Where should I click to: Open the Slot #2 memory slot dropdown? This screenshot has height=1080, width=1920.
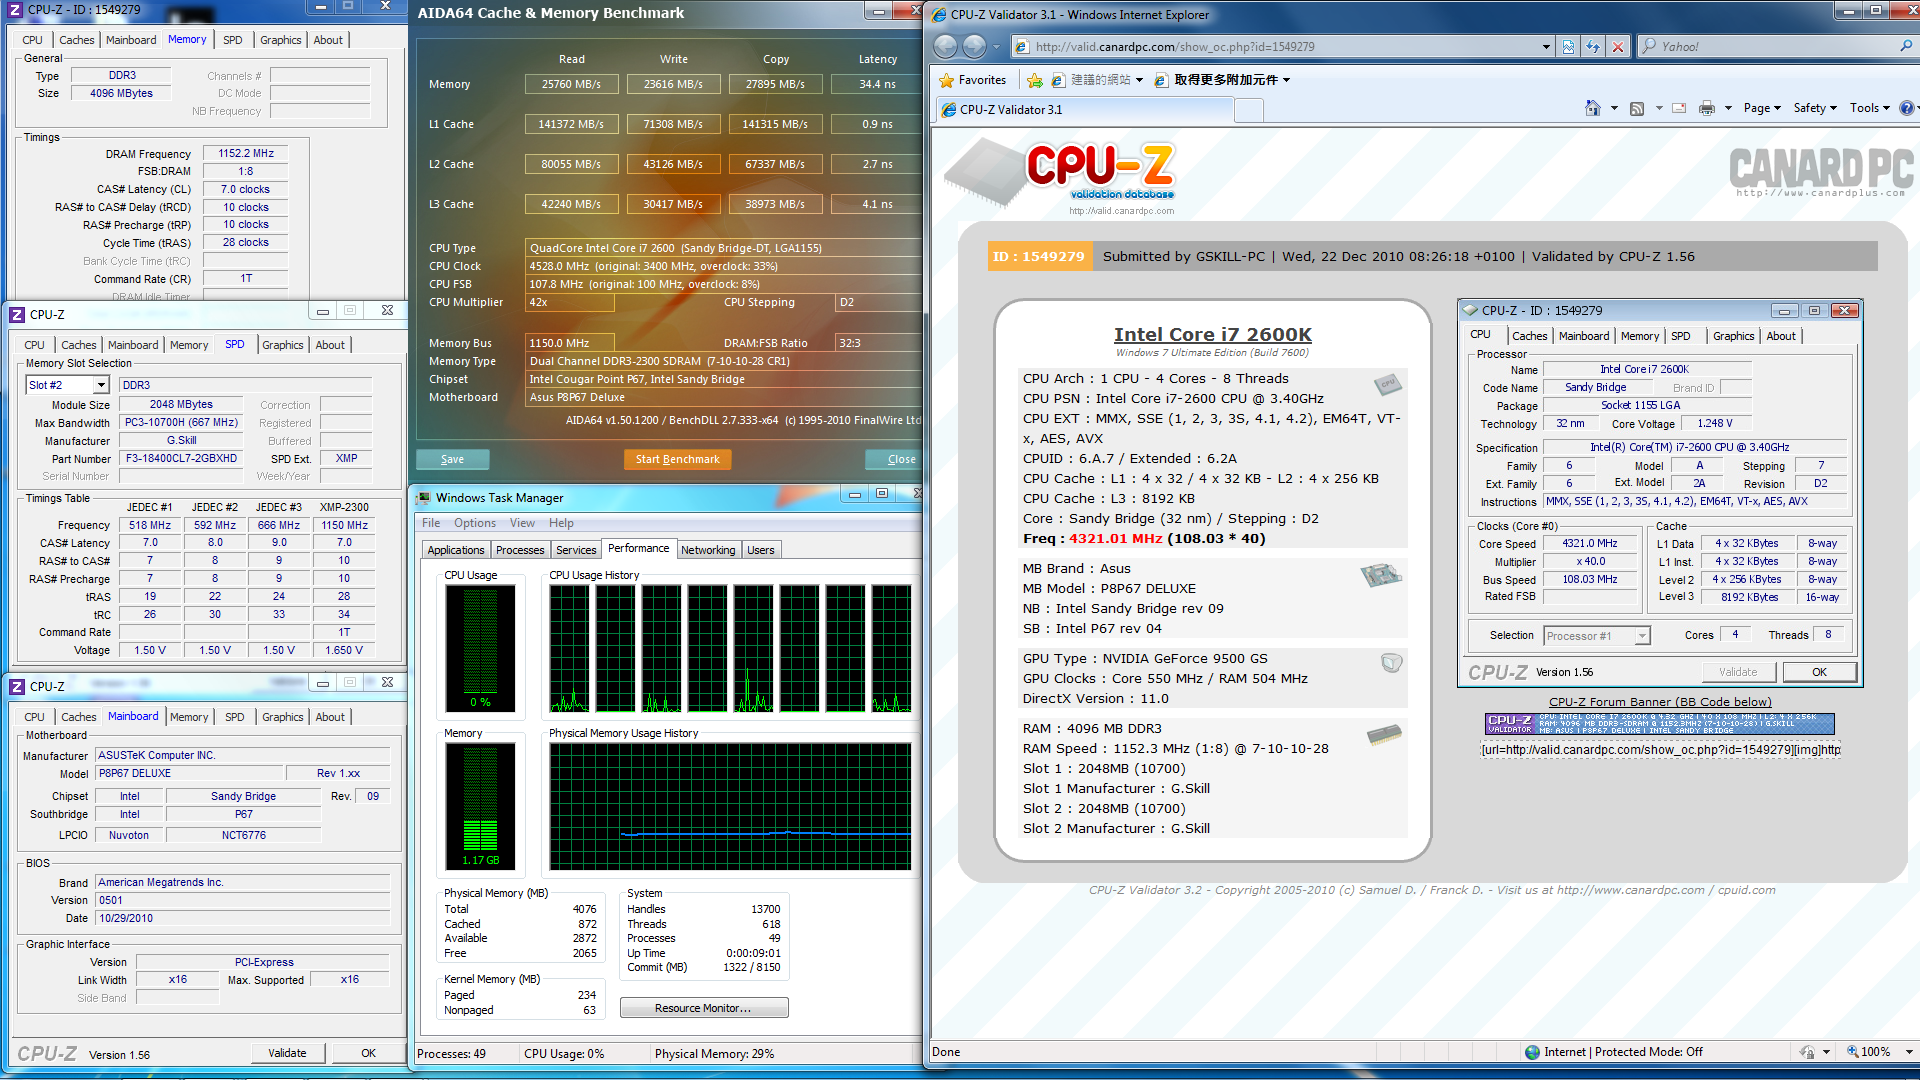101,385
